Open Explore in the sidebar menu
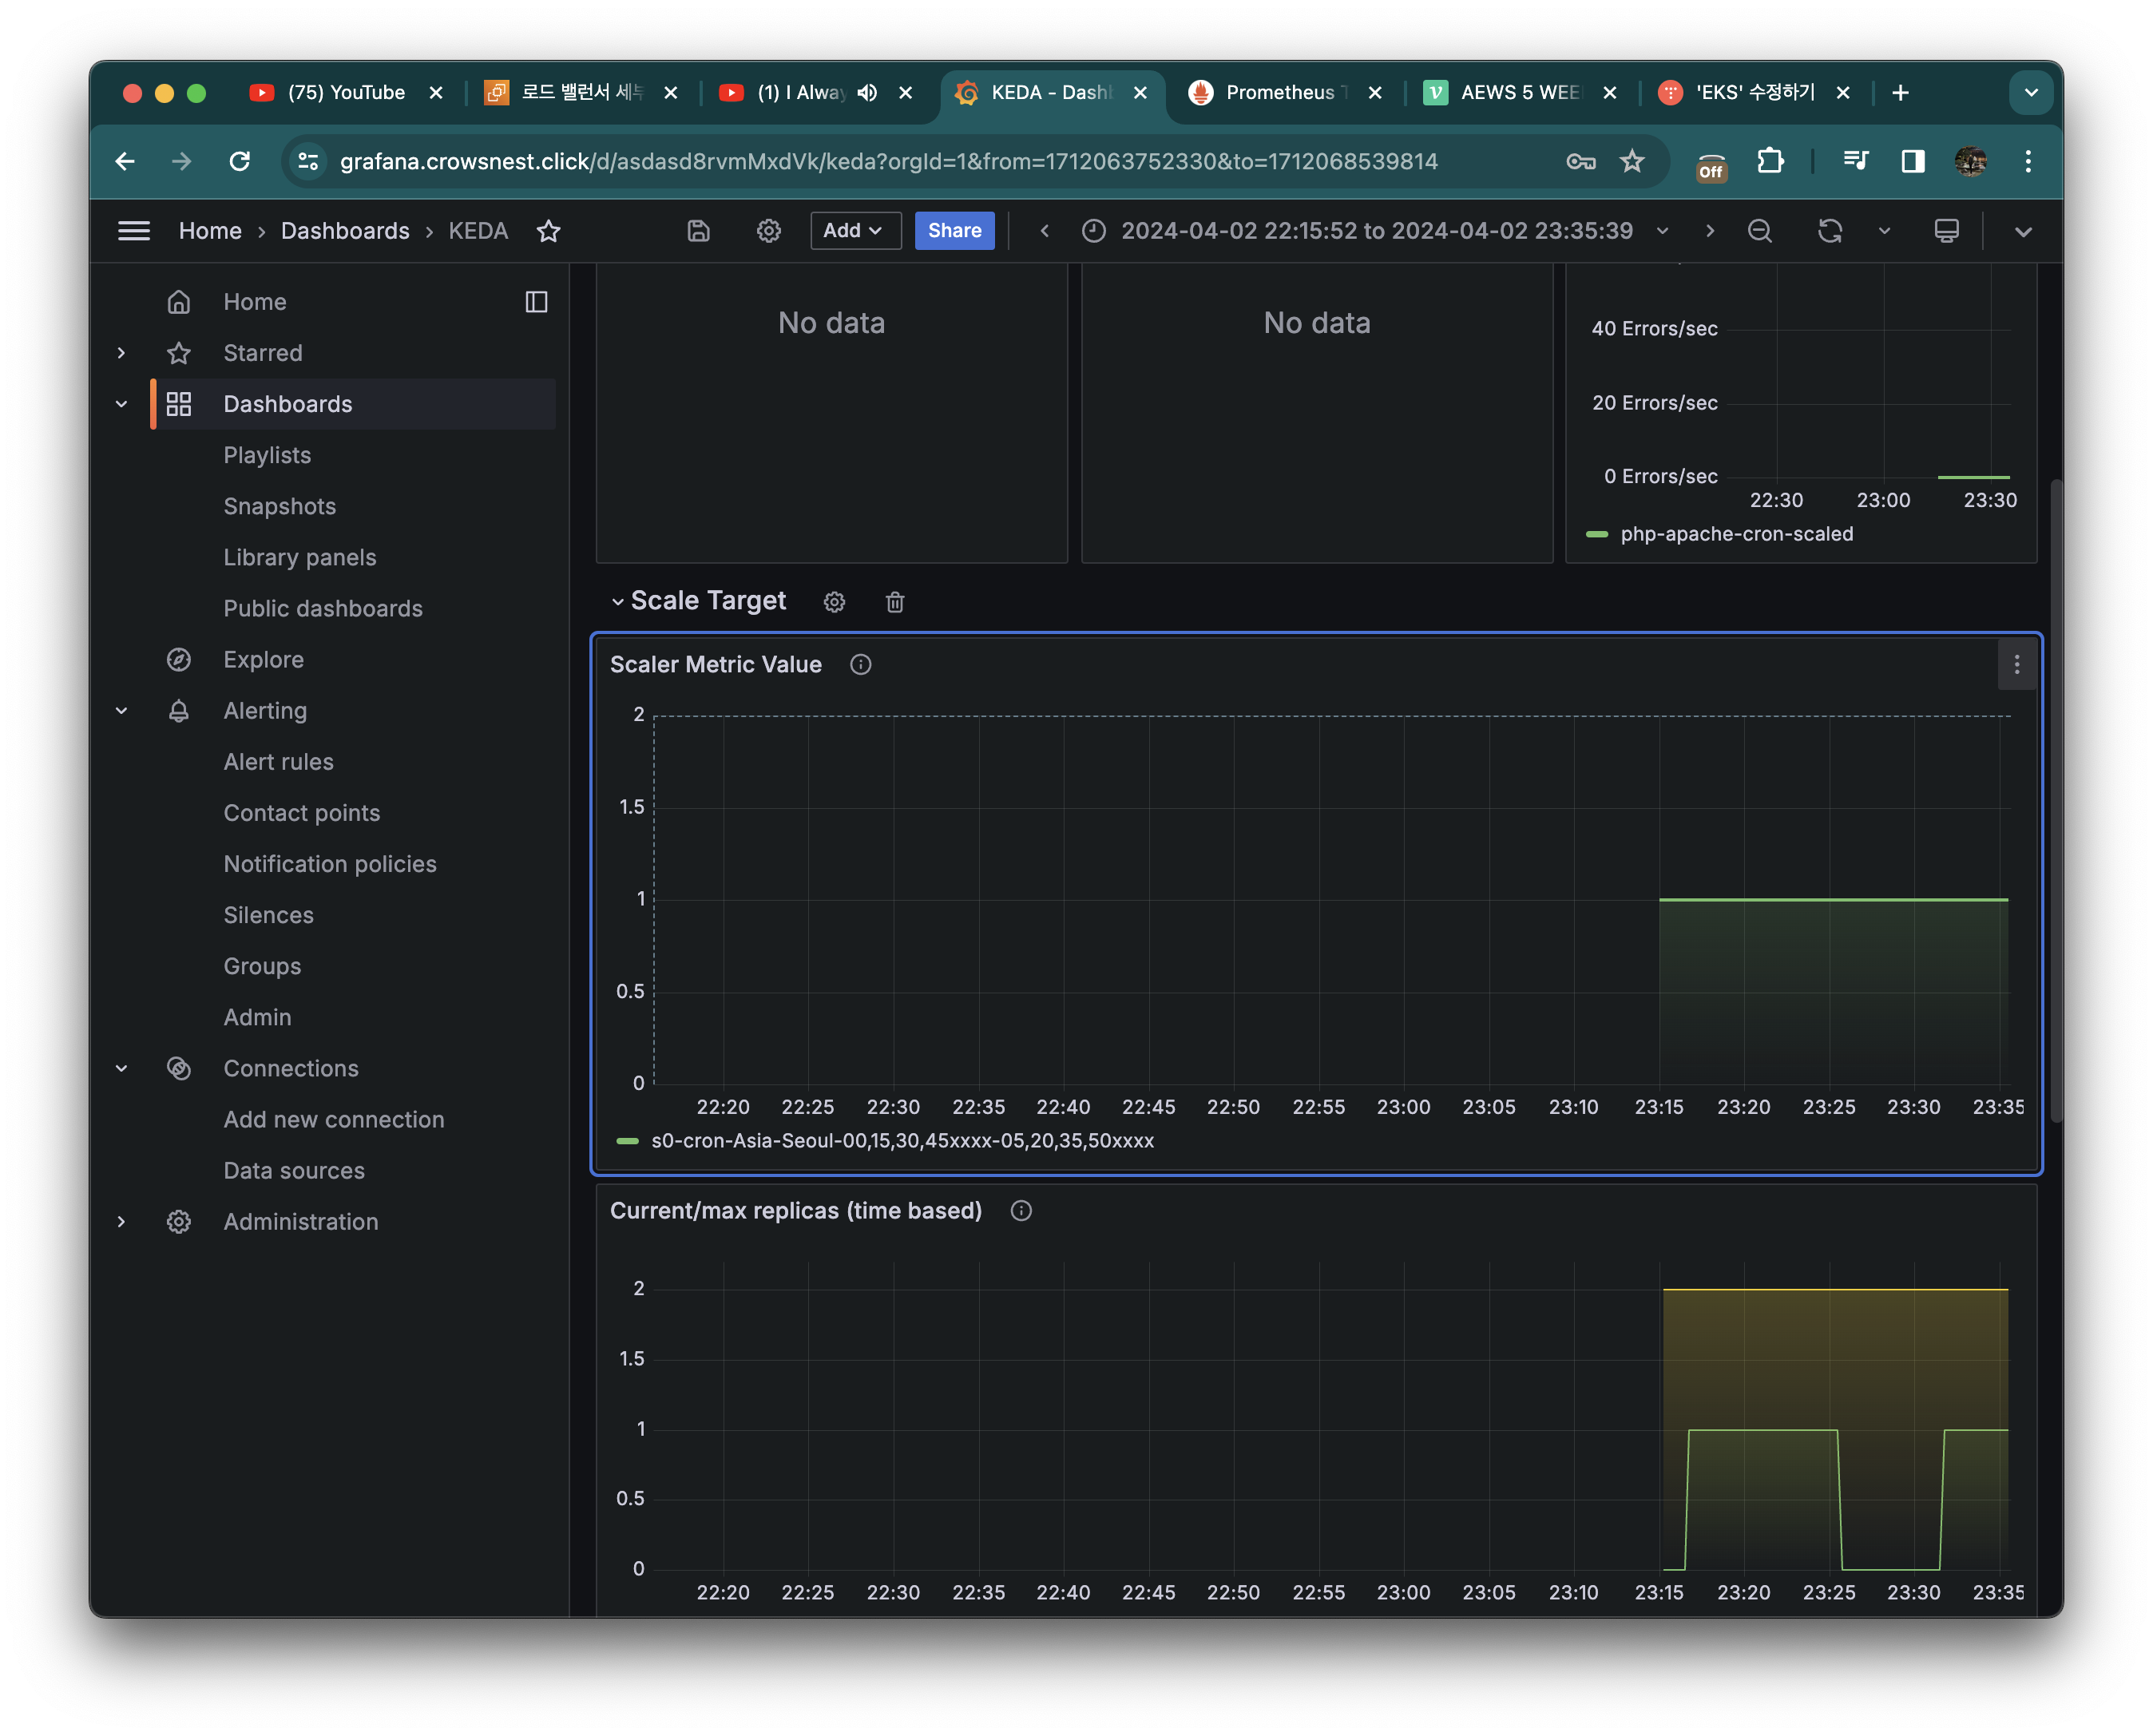The height and width of the screenshot is (1736, 2153). point(263,660)
